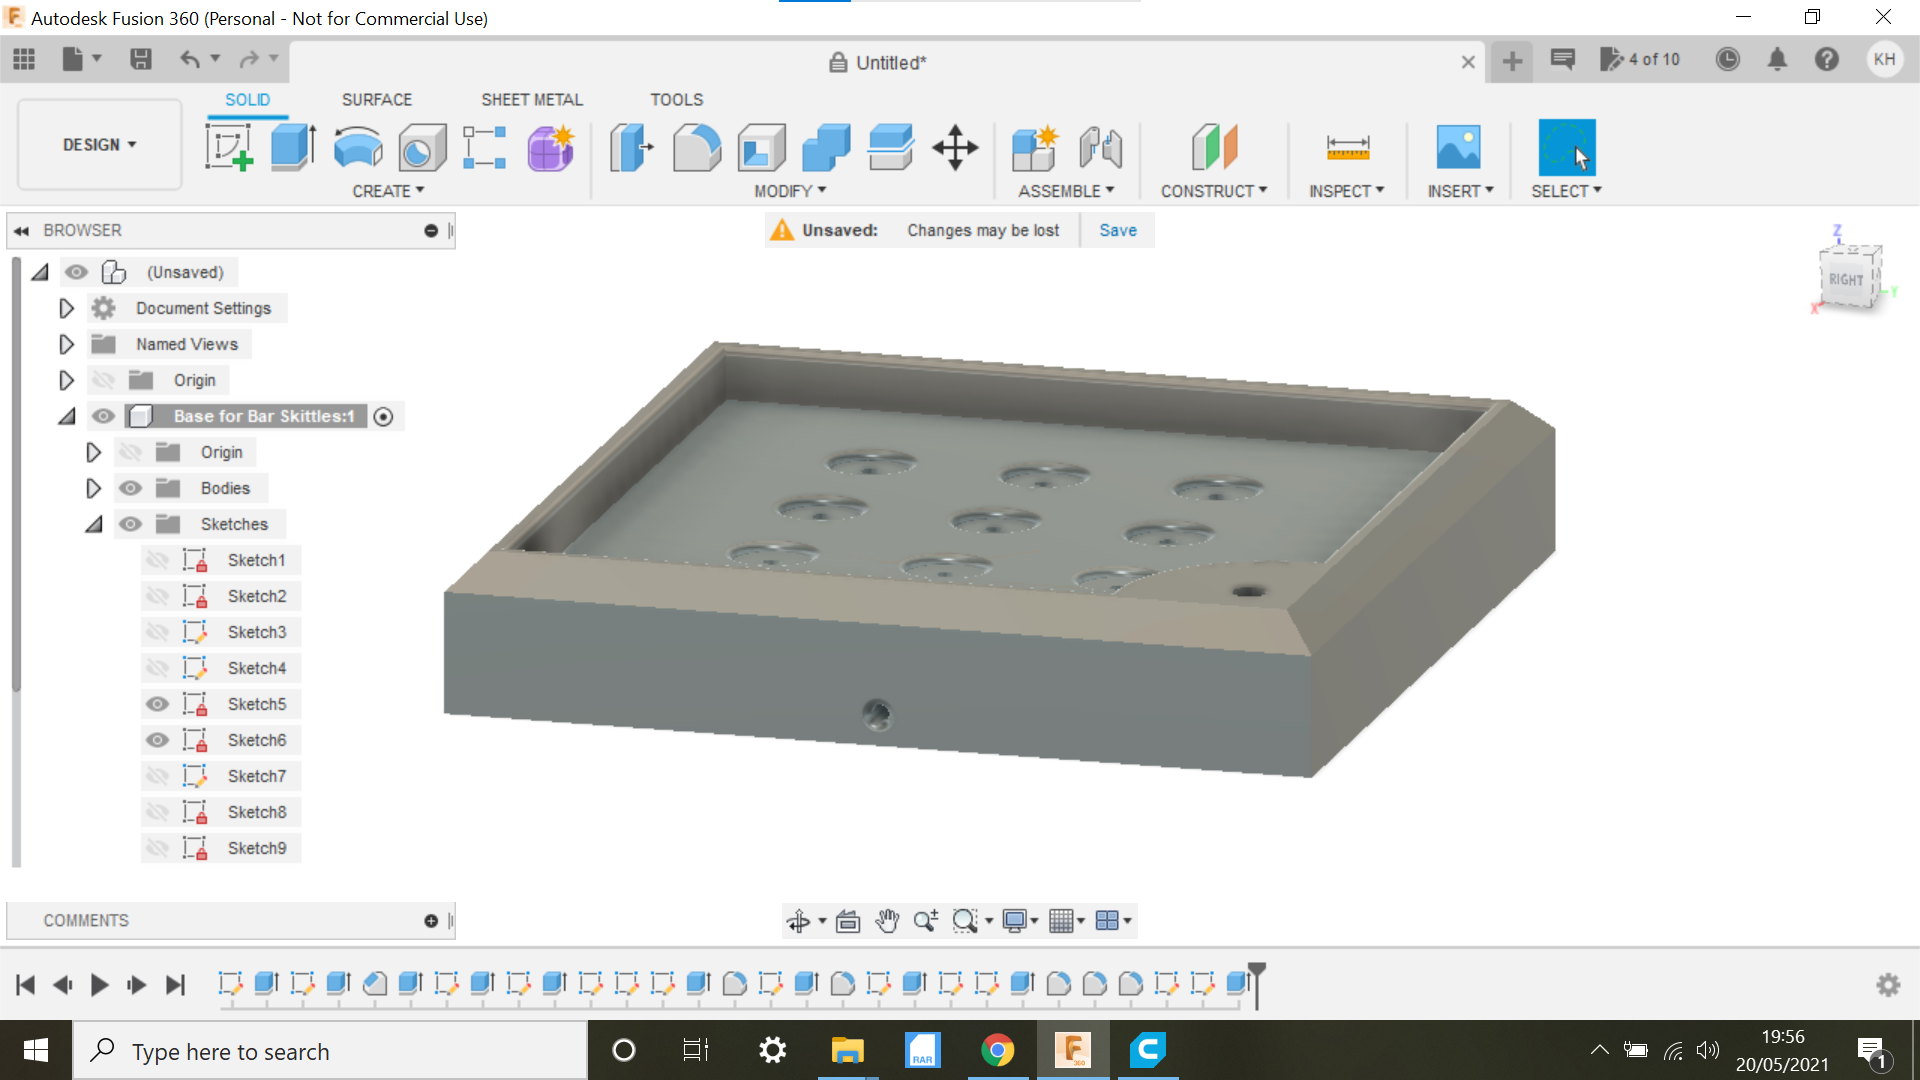Toggle visibility of Sketch5 layer
The height and width of the screenshot is (1080, 1920).
coord(158,703)
